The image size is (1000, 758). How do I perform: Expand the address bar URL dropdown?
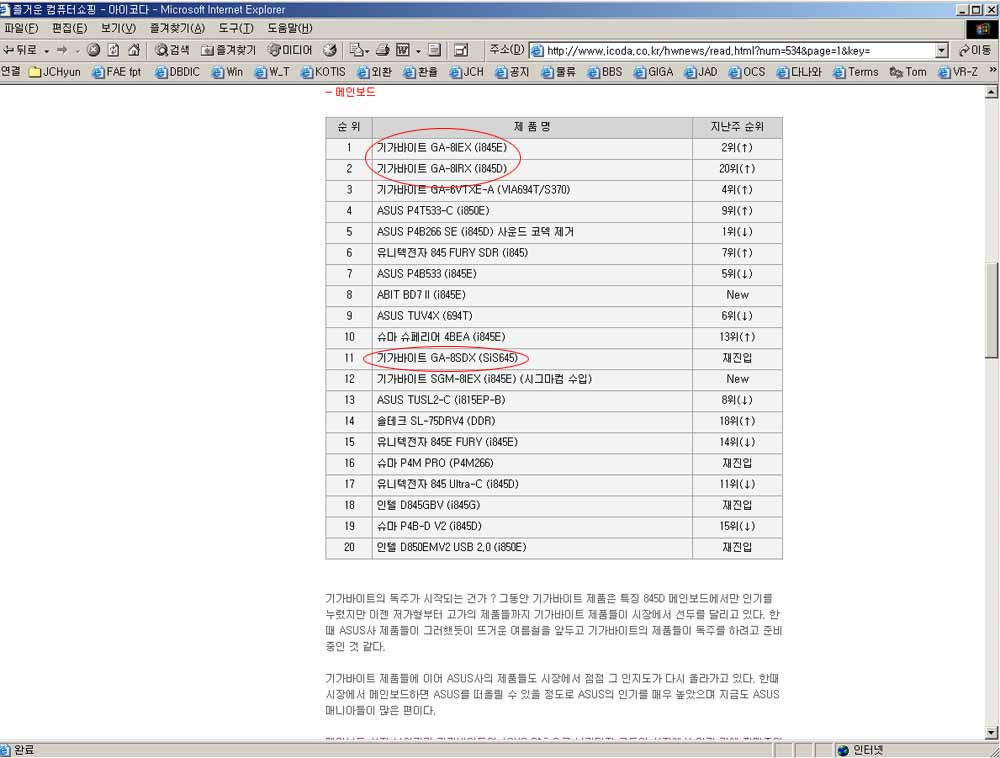941,50
